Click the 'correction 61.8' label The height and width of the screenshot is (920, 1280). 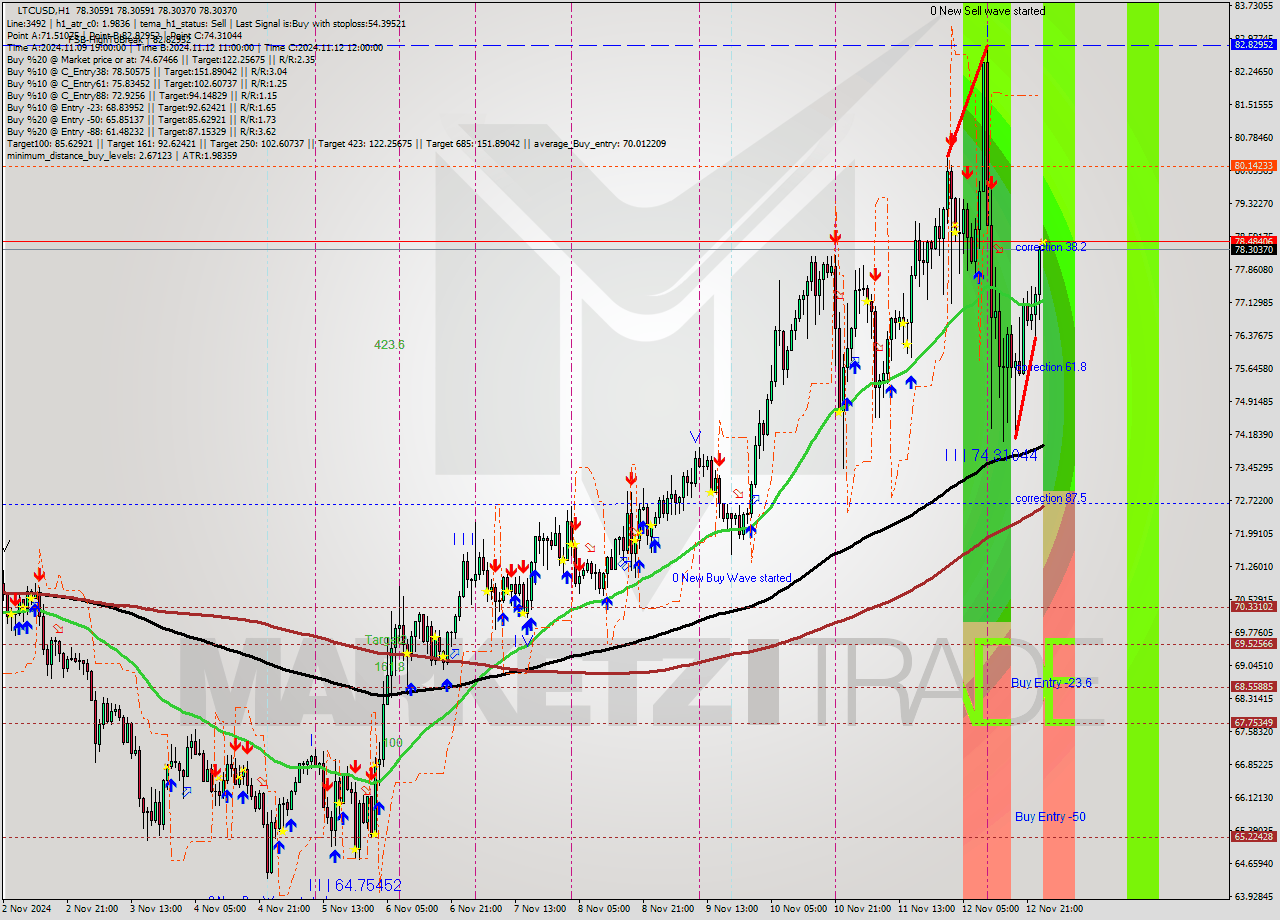coord(1051,367)
